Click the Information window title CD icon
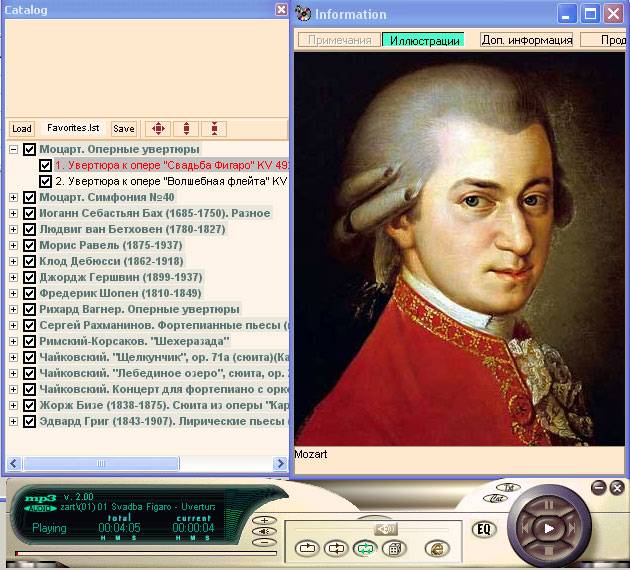This screenshot has height=570, width=630. (x=303, y=14)
